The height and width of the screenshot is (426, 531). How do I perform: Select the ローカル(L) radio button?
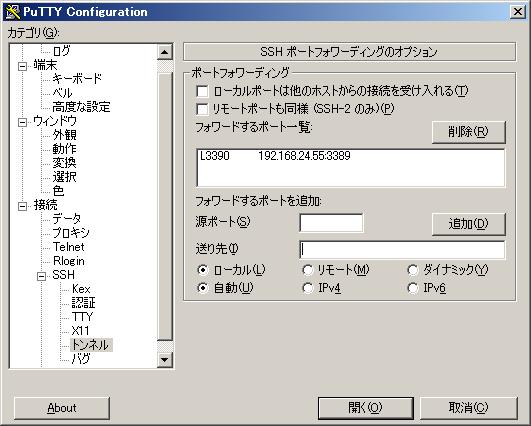pos(203,270)
